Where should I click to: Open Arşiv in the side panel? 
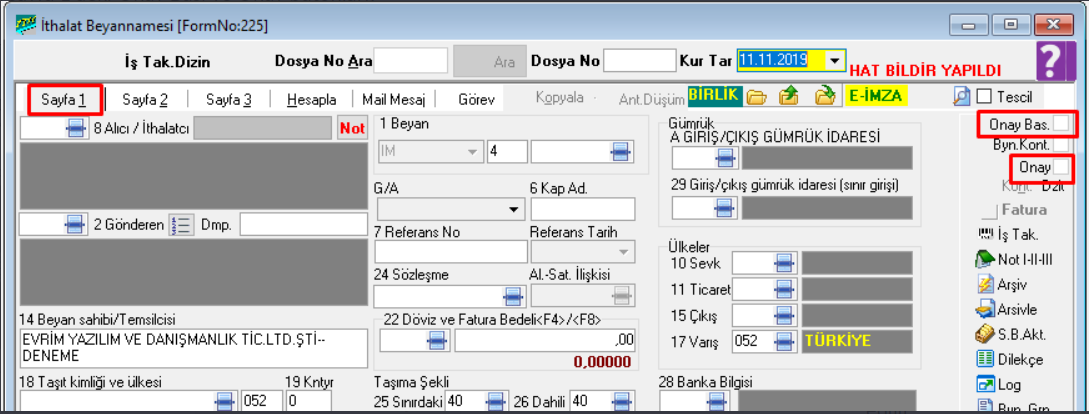click(1002, 284)
